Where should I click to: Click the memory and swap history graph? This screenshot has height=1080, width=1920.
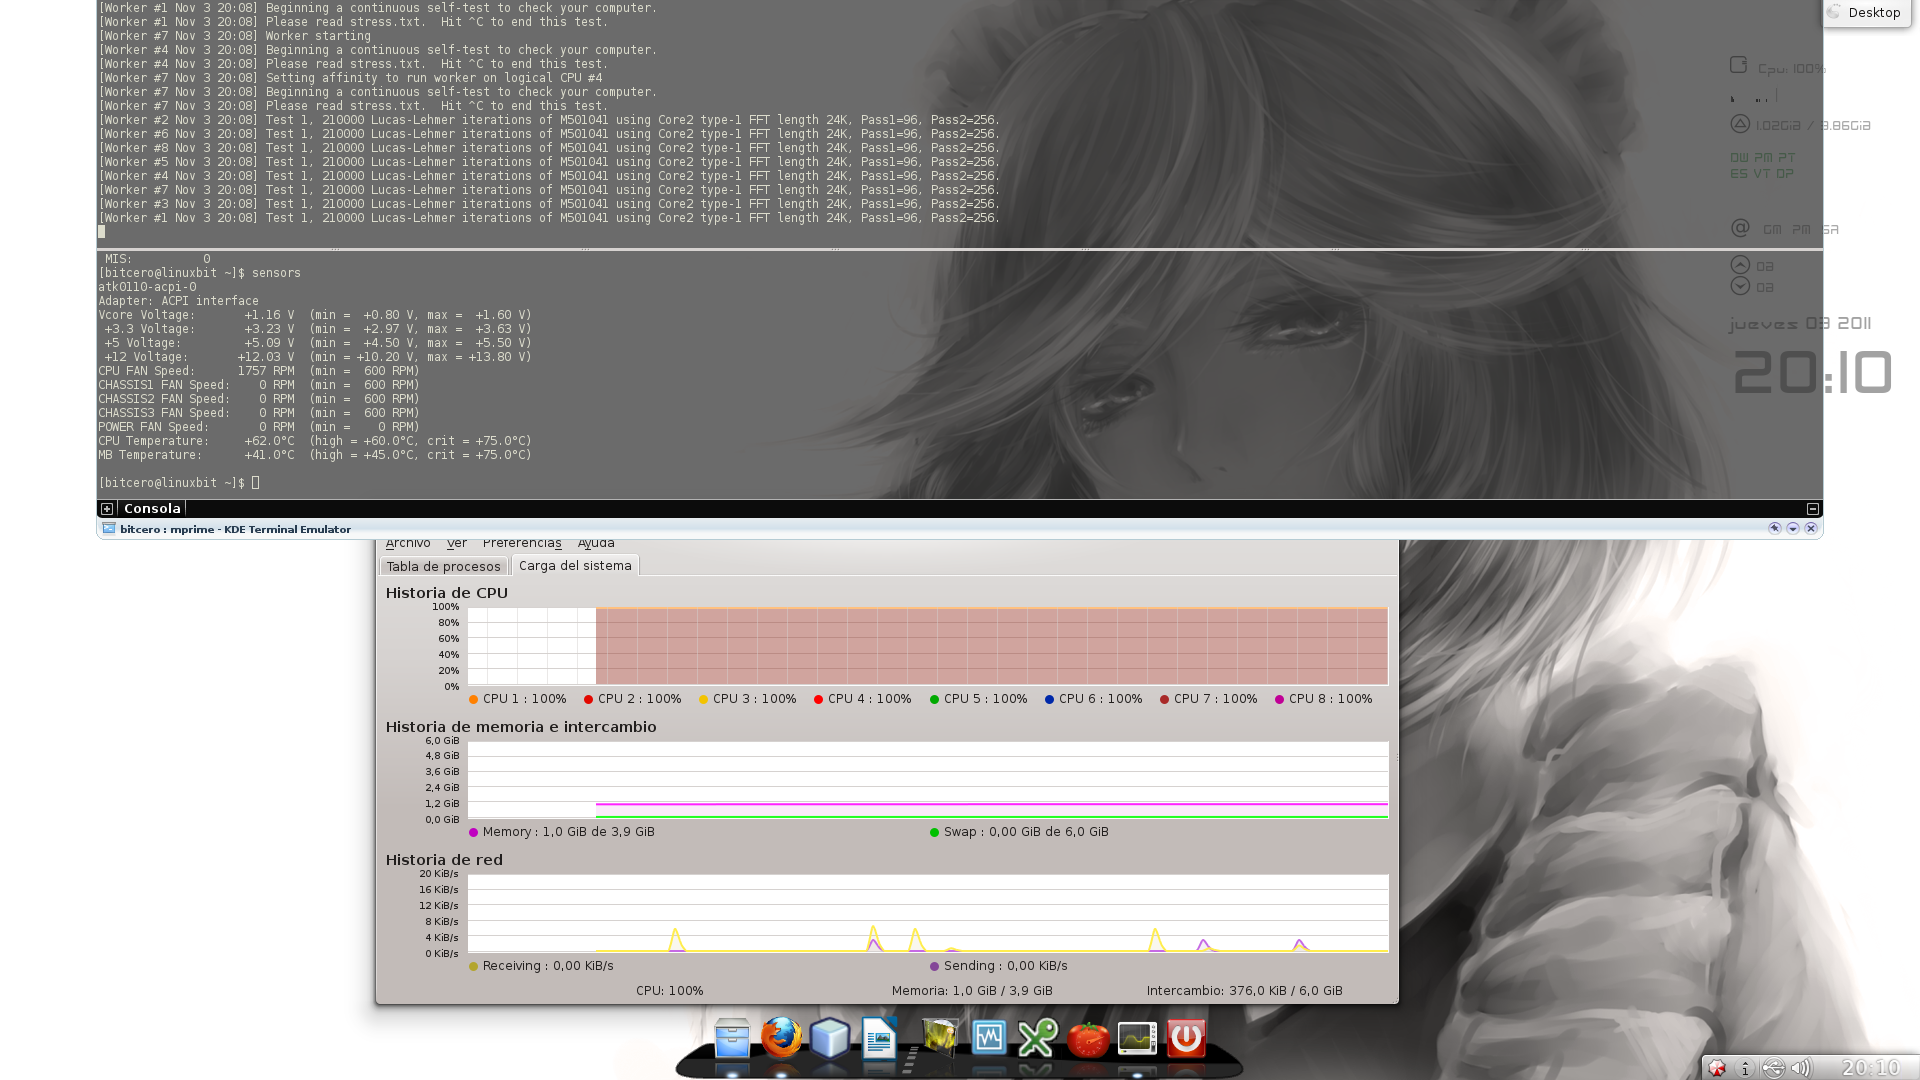[928, 780]
